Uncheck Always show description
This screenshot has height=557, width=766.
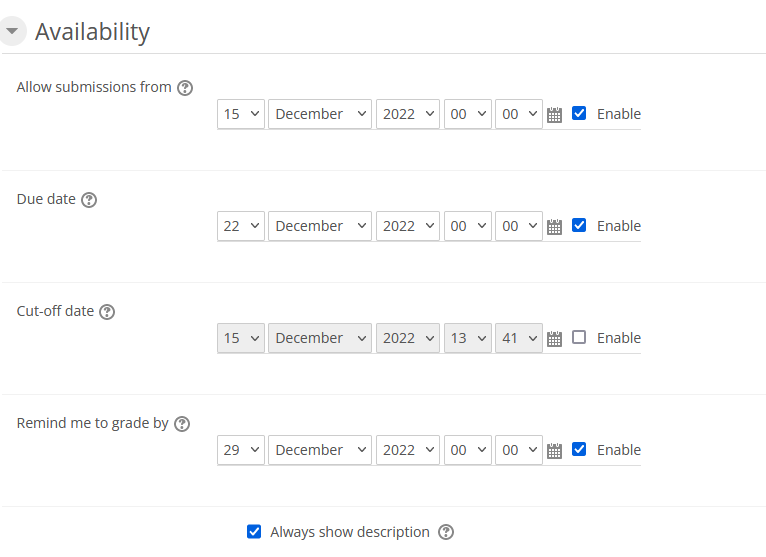[x=254, y=532]
